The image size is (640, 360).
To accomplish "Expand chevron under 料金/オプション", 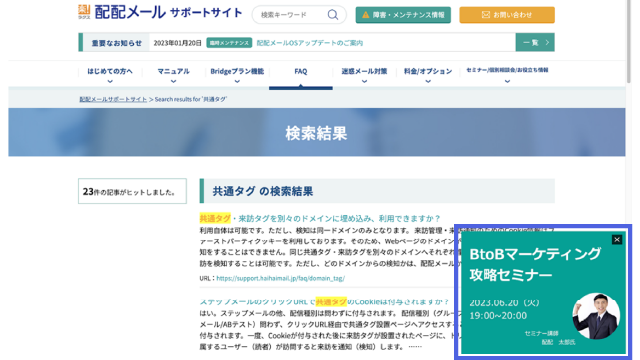I will [x=428, y=81].
